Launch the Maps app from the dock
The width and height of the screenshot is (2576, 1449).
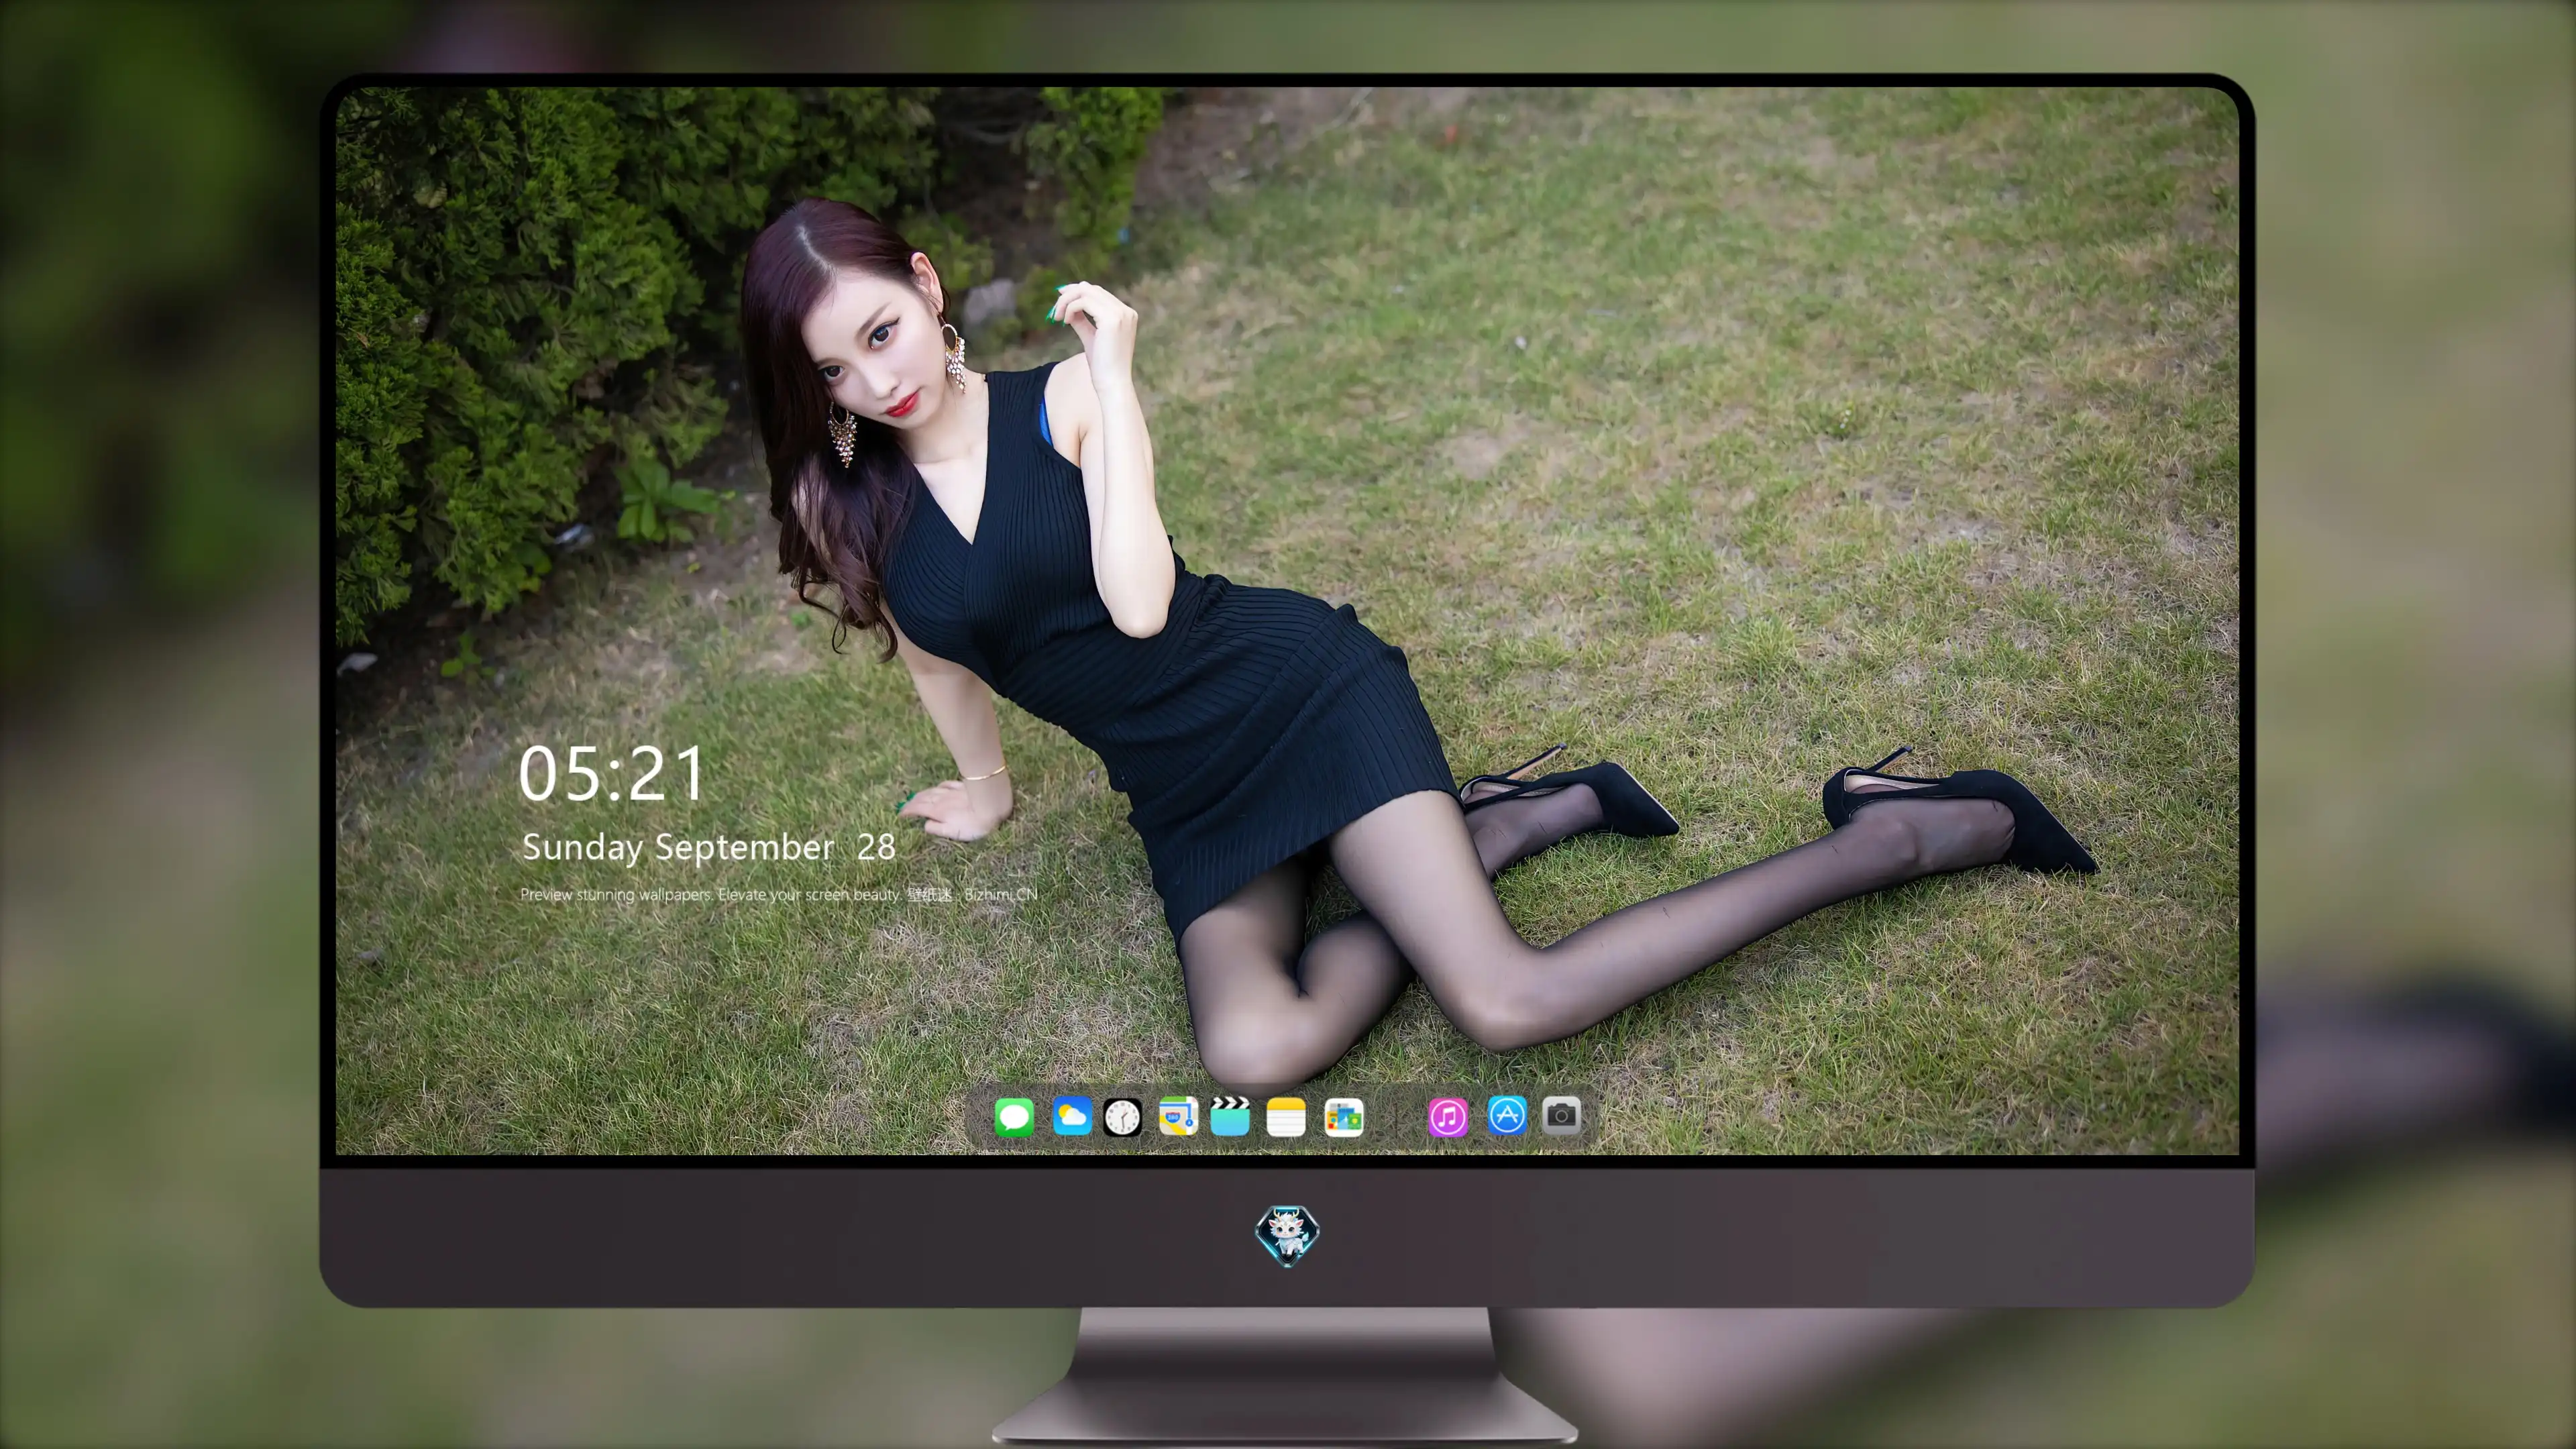coord(1178,1116)
